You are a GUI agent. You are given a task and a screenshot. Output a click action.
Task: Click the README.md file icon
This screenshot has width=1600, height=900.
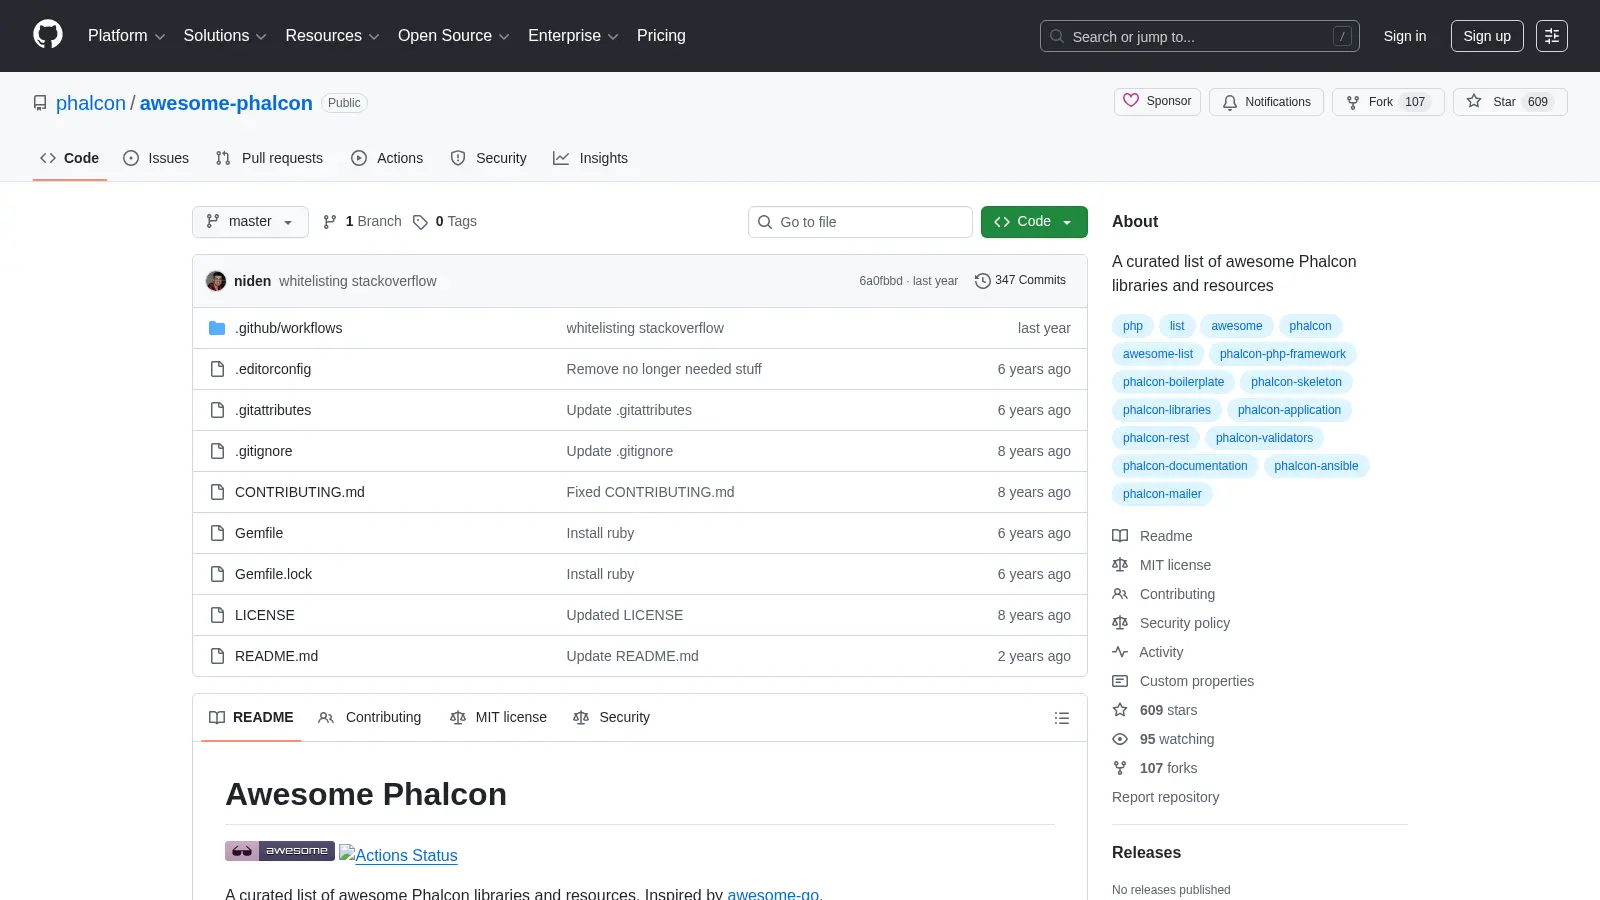tap(217, 656)
